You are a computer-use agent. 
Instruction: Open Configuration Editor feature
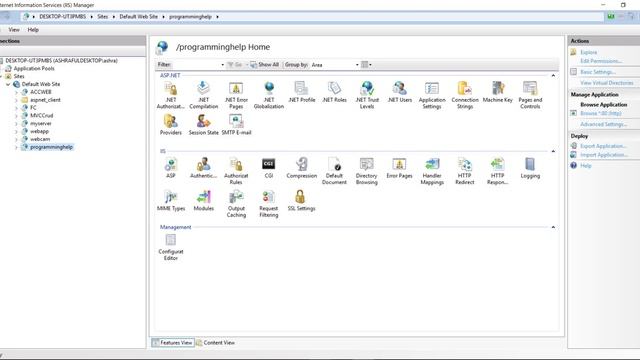coord(171,247)
